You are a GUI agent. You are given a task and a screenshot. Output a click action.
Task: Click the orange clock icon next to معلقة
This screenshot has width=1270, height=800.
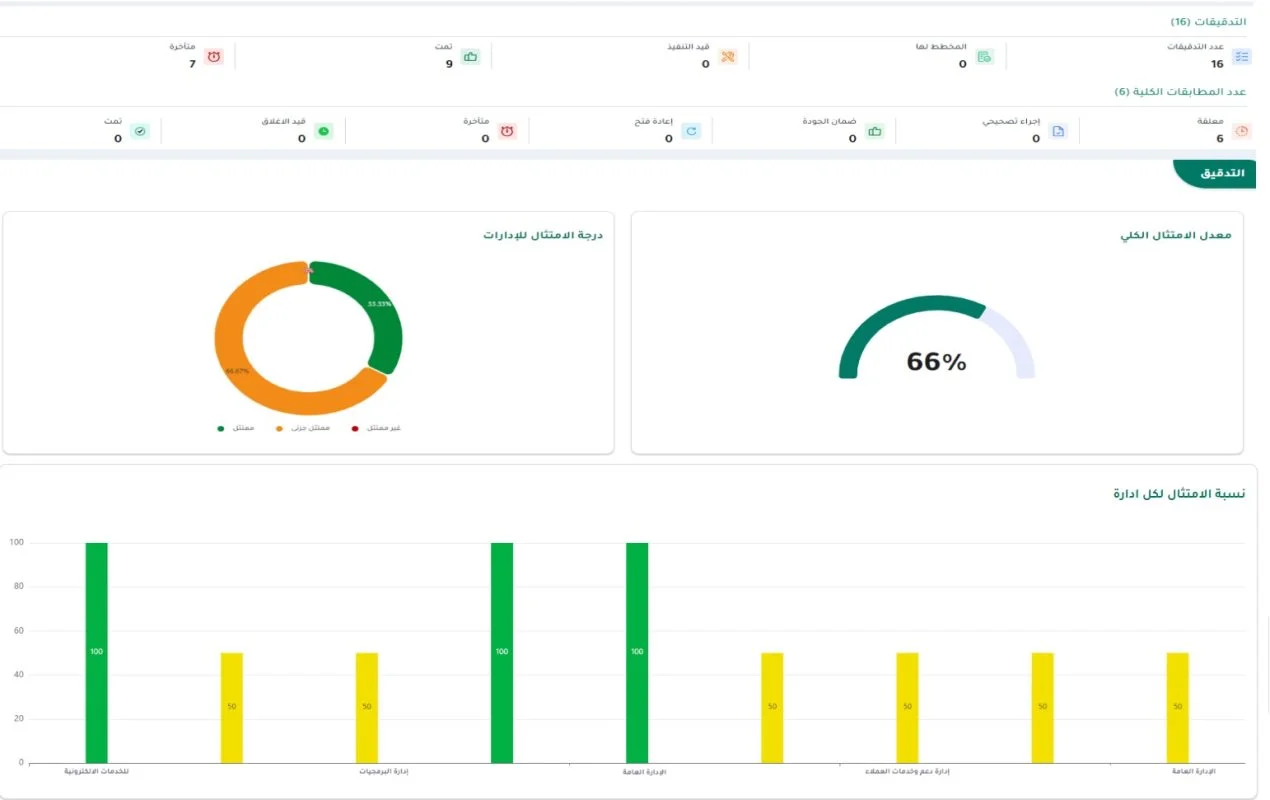[x=1240, y=130]
